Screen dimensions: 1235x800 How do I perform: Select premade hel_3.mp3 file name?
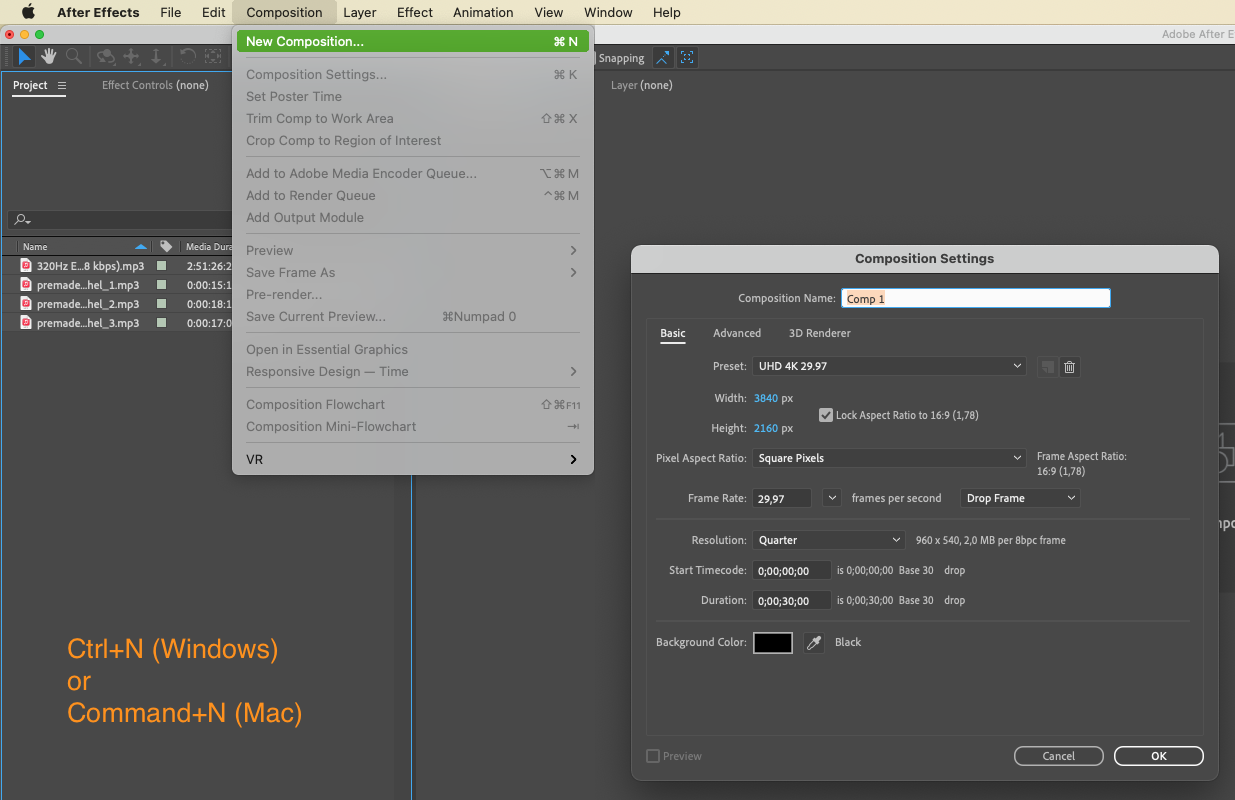coord(88,323)
